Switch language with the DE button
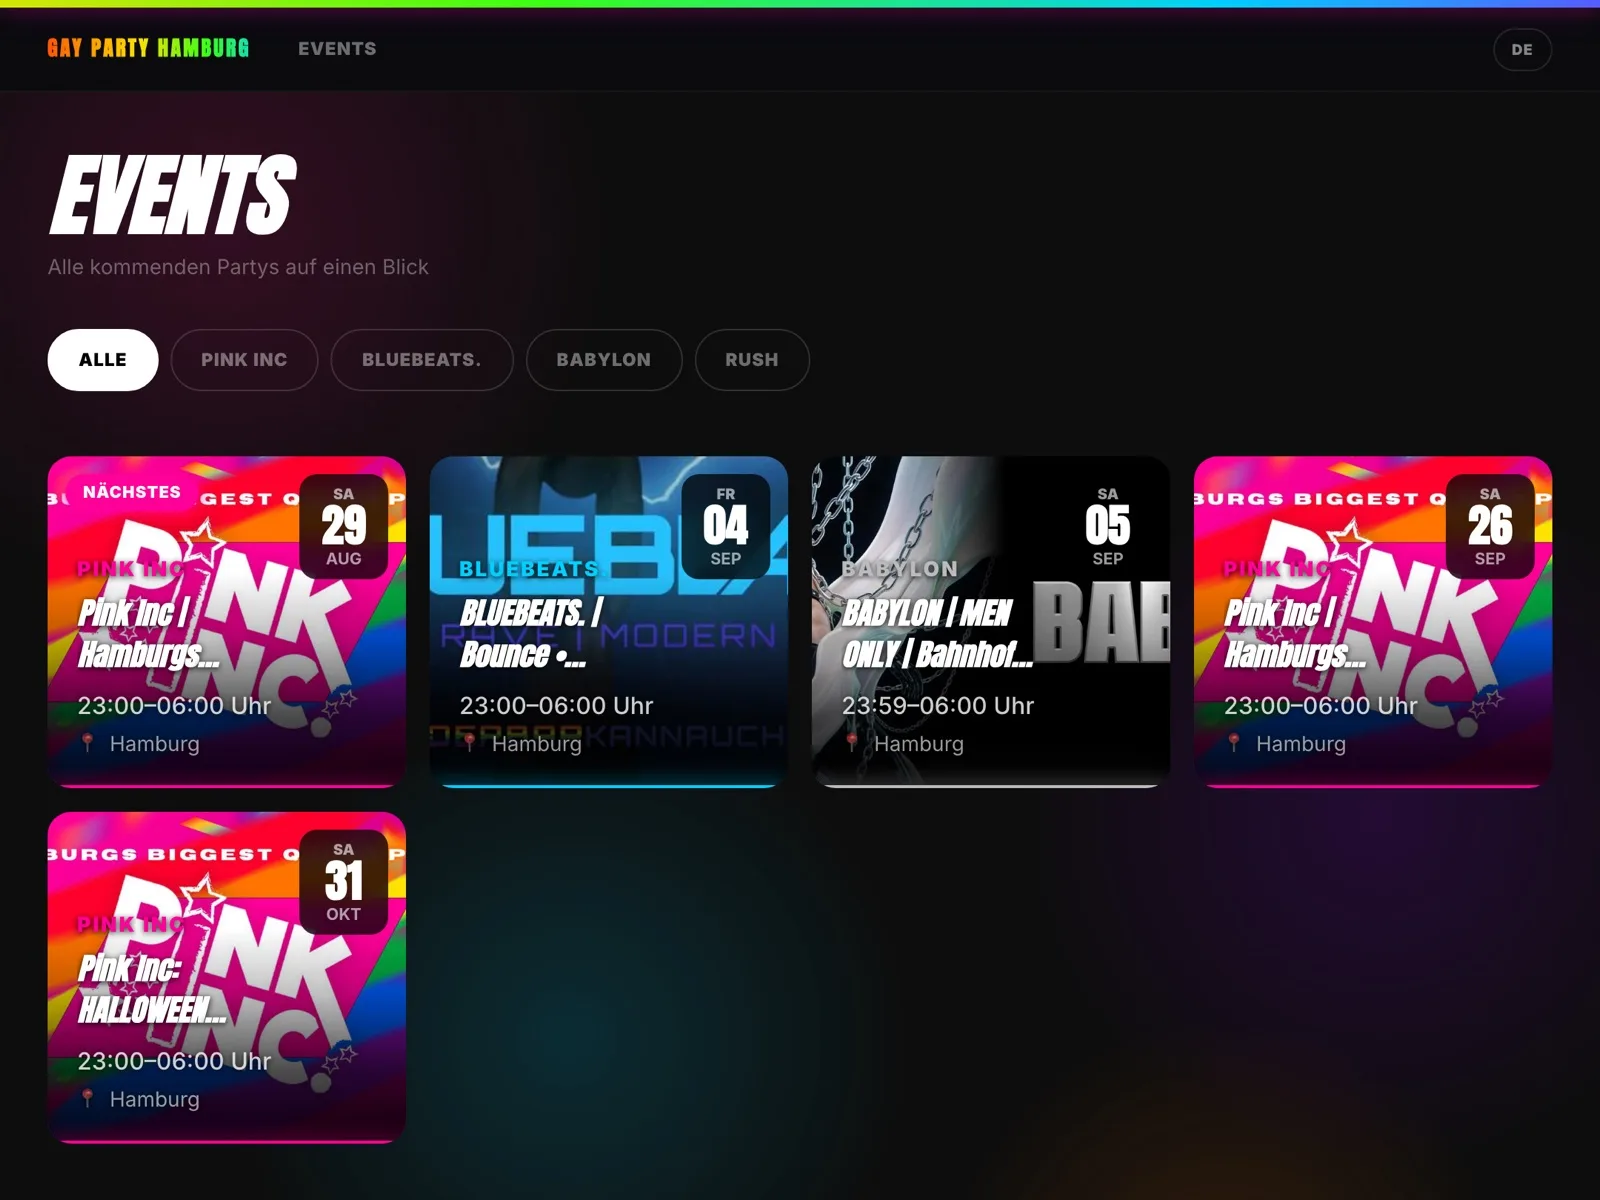This screenshot has height=1200, width=1600. click(x=1522, y=50)
